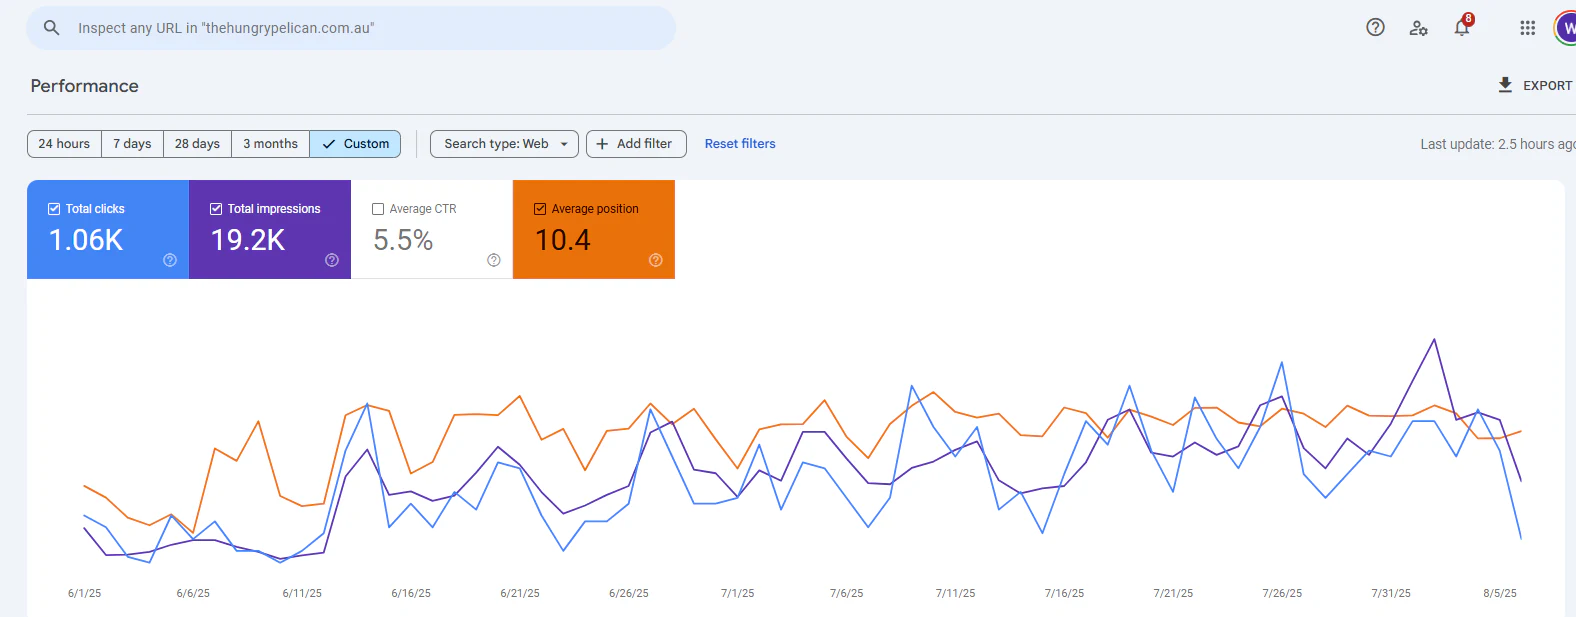Click the 6/11/25 axis label

[x=302, y=593]
